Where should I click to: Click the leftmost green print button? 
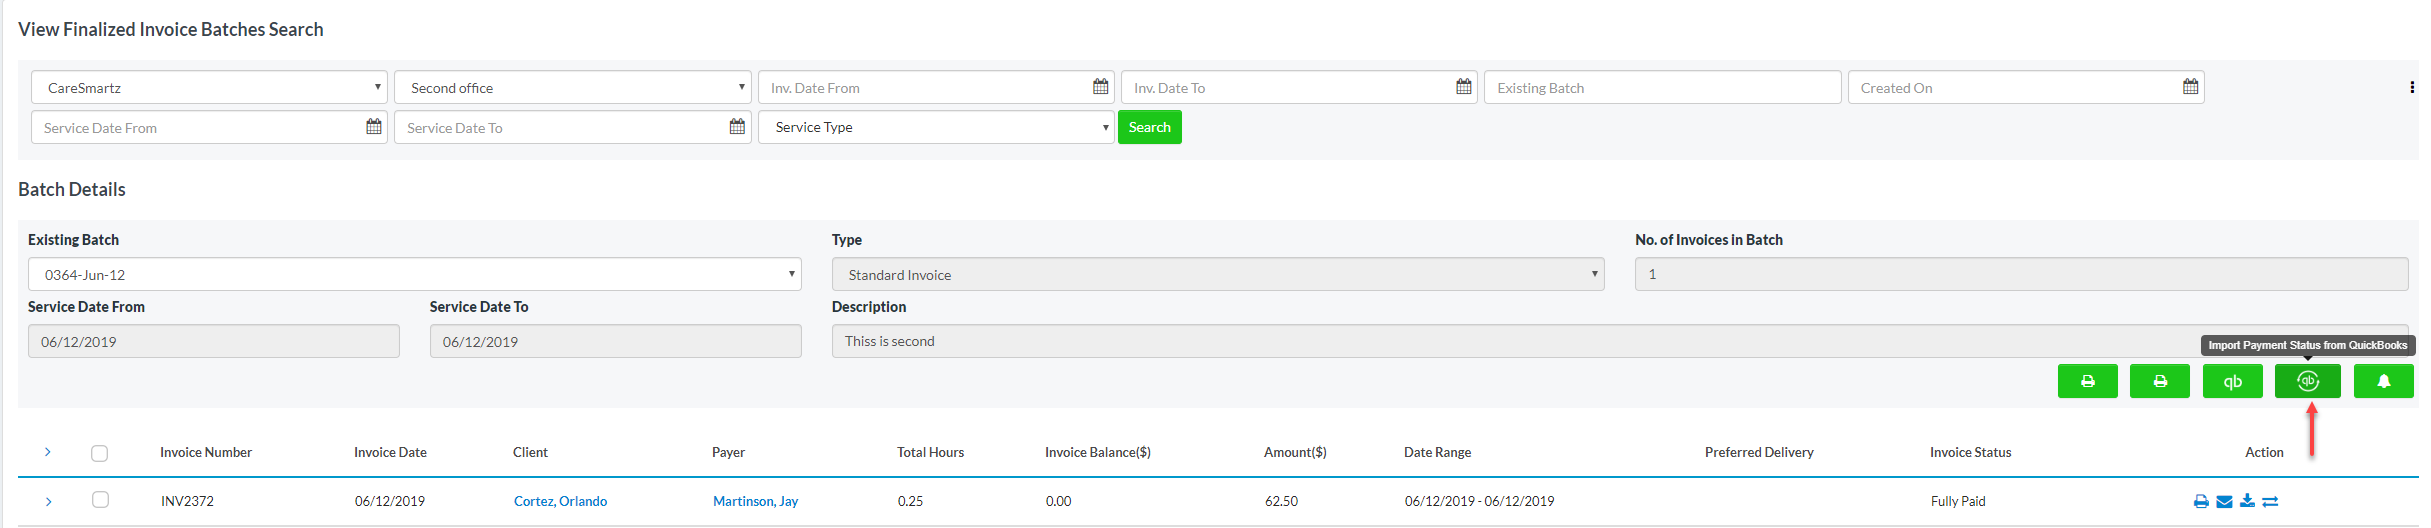point(2087,381)
